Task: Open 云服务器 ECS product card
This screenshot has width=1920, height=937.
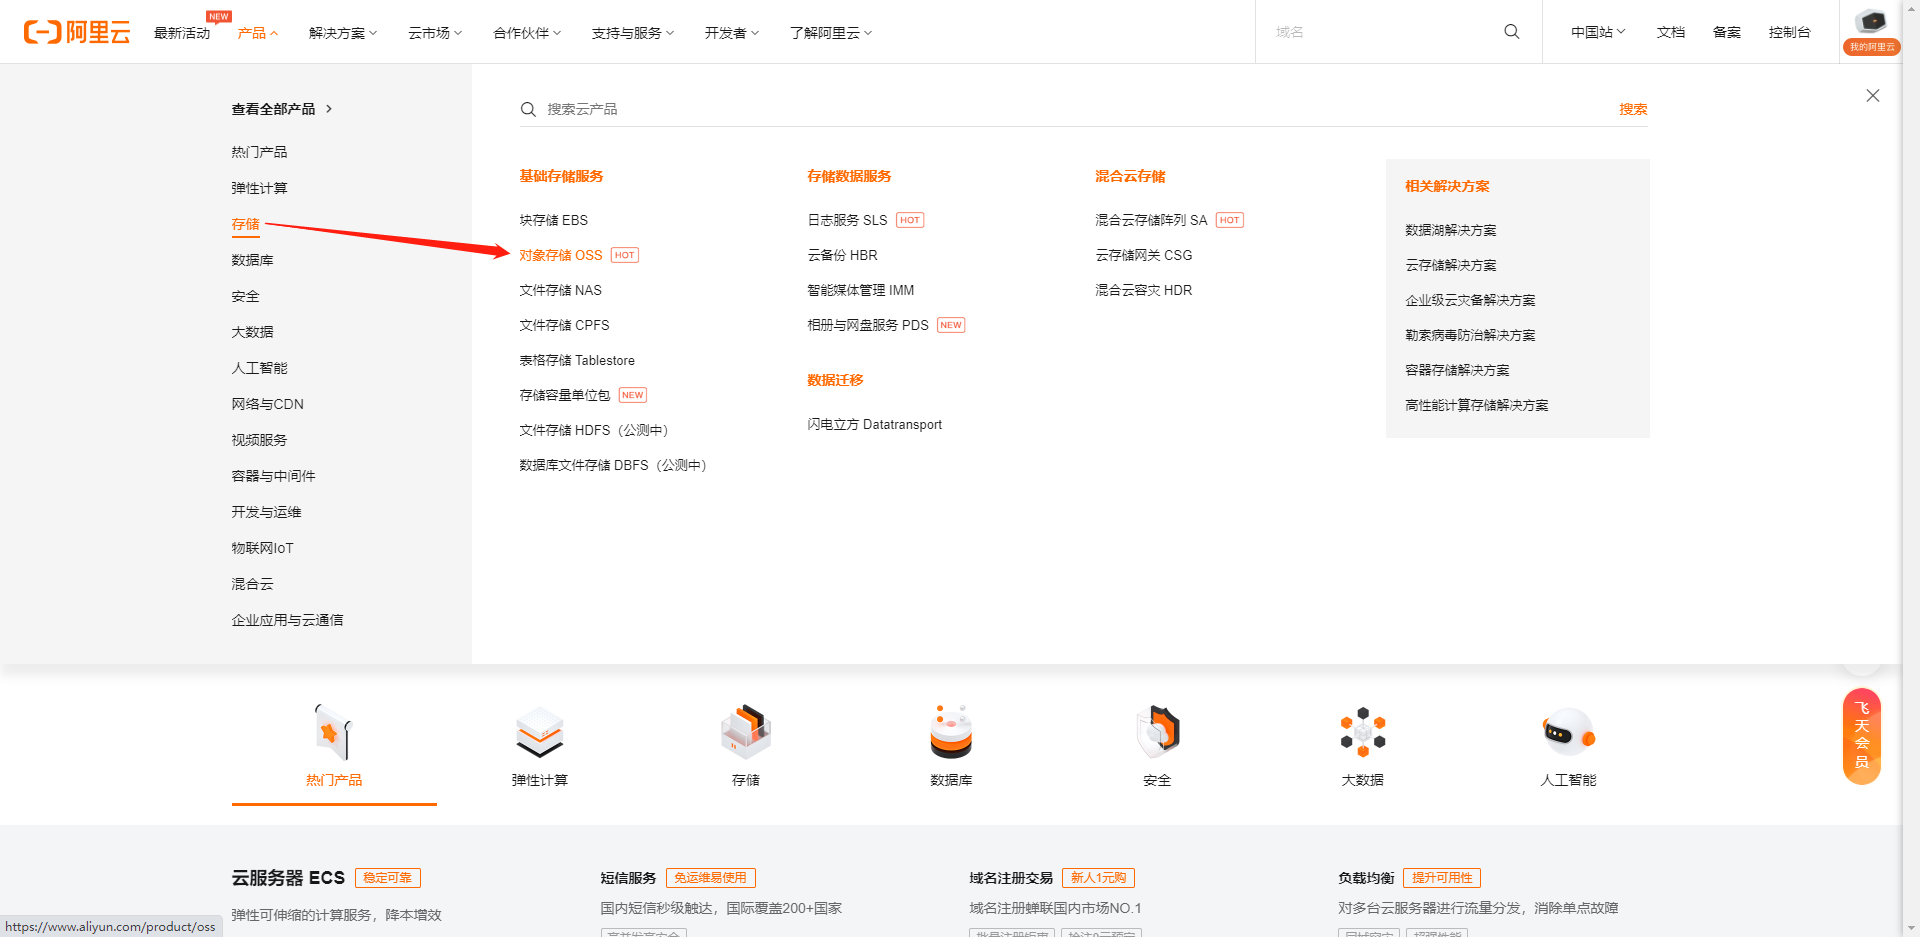Action: (x=288, y=878)
